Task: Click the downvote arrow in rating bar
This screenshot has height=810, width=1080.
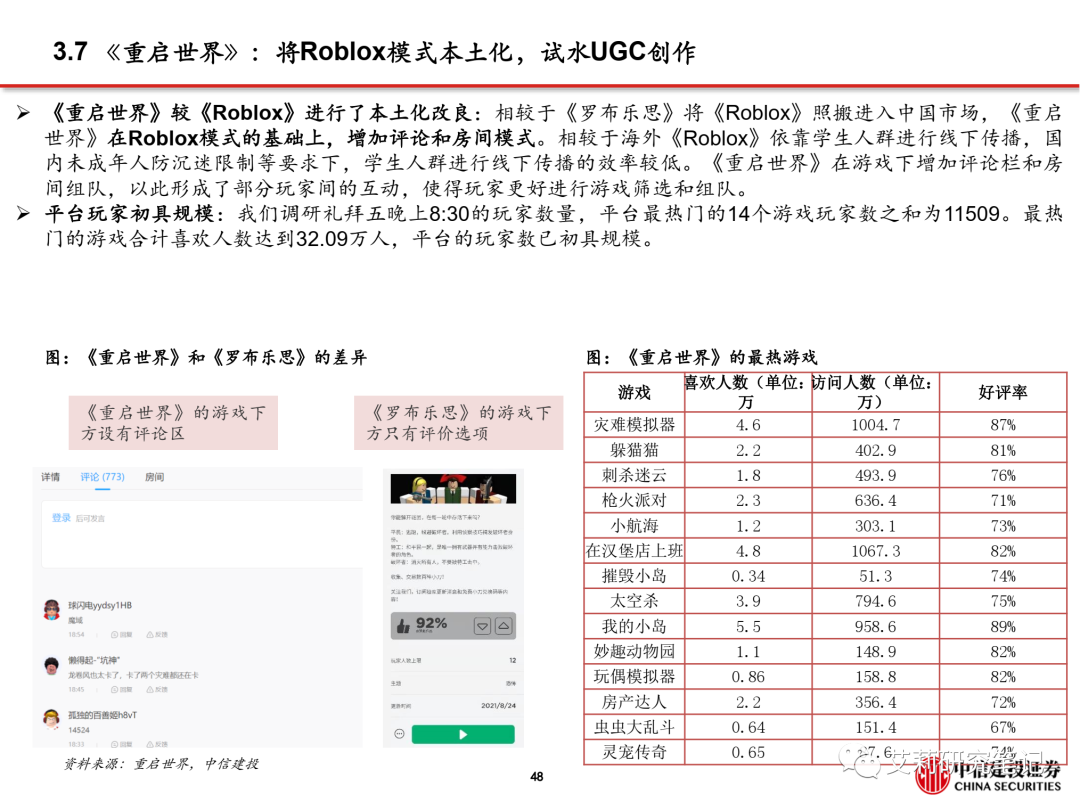Action: pyautogui.click(x=483, y=626)
